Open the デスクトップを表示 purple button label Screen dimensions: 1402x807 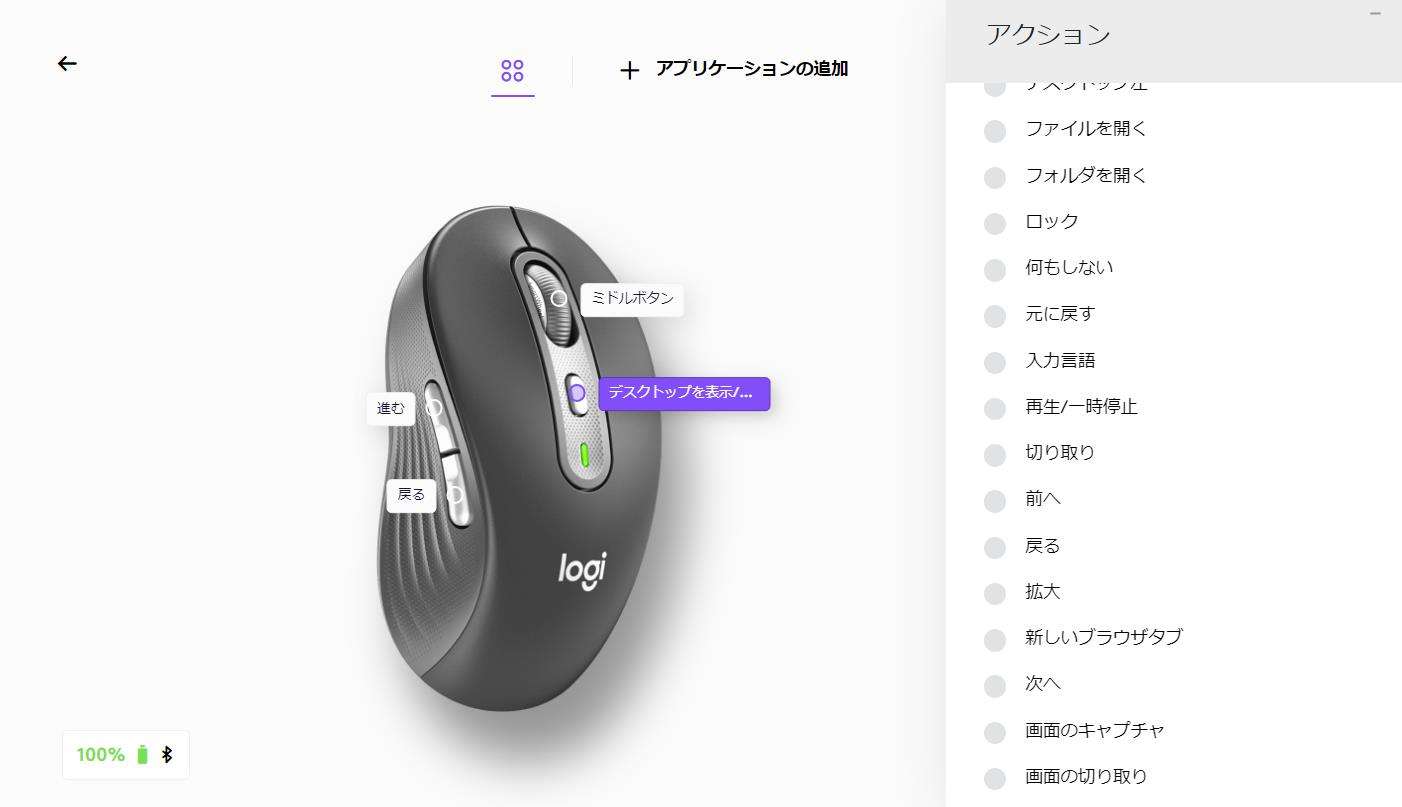pyautogui.click(x=684, y=393)
